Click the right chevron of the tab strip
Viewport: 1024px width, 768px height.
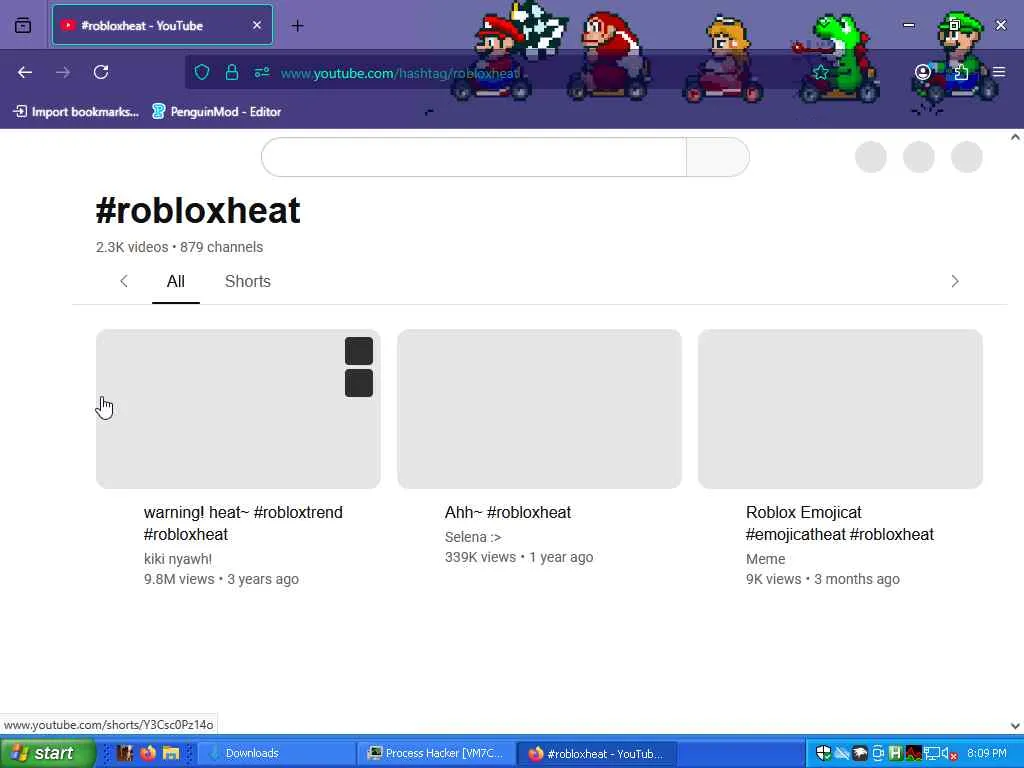point(955,281)
